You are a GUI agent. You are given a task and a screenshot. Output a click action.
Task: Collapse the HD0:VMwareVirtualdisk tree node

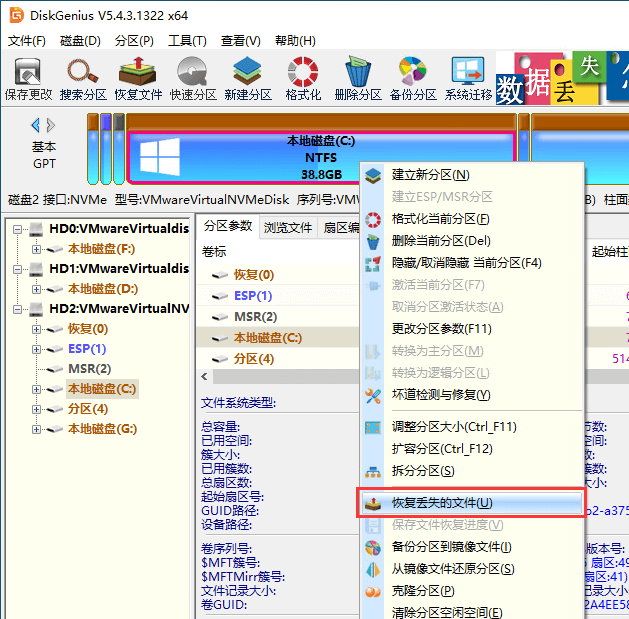(x=19, y=229)
